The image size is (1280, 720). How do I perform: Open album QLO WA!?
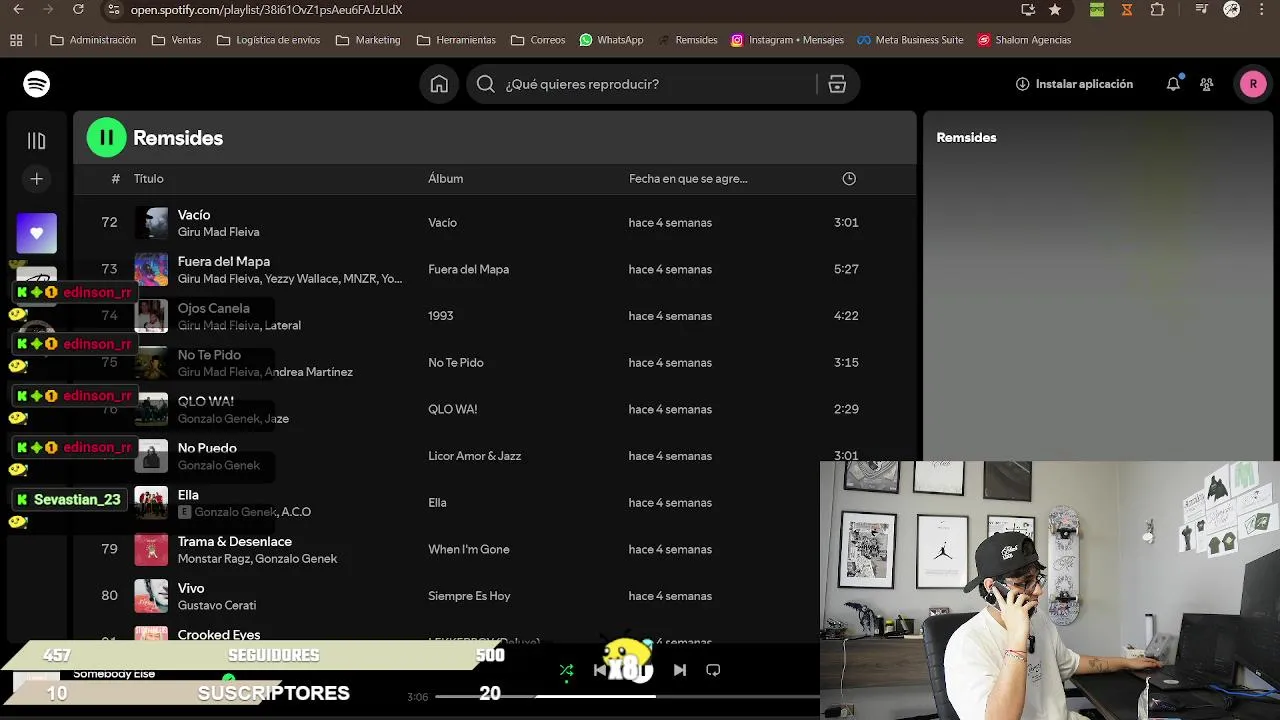(452, 409)
